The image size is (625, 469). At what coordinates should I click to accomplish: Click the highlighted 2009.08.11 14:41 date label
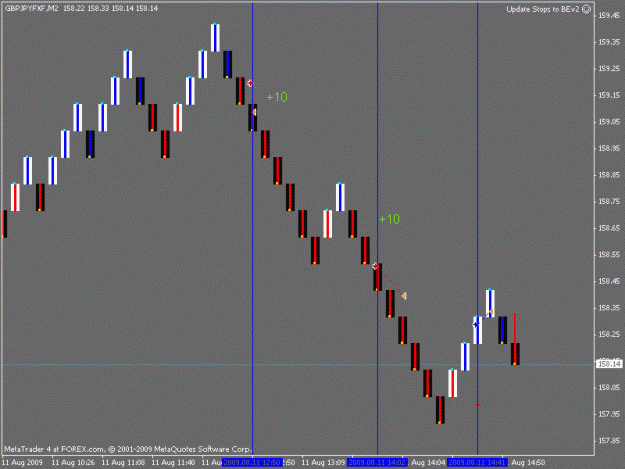tap(477, 462)
